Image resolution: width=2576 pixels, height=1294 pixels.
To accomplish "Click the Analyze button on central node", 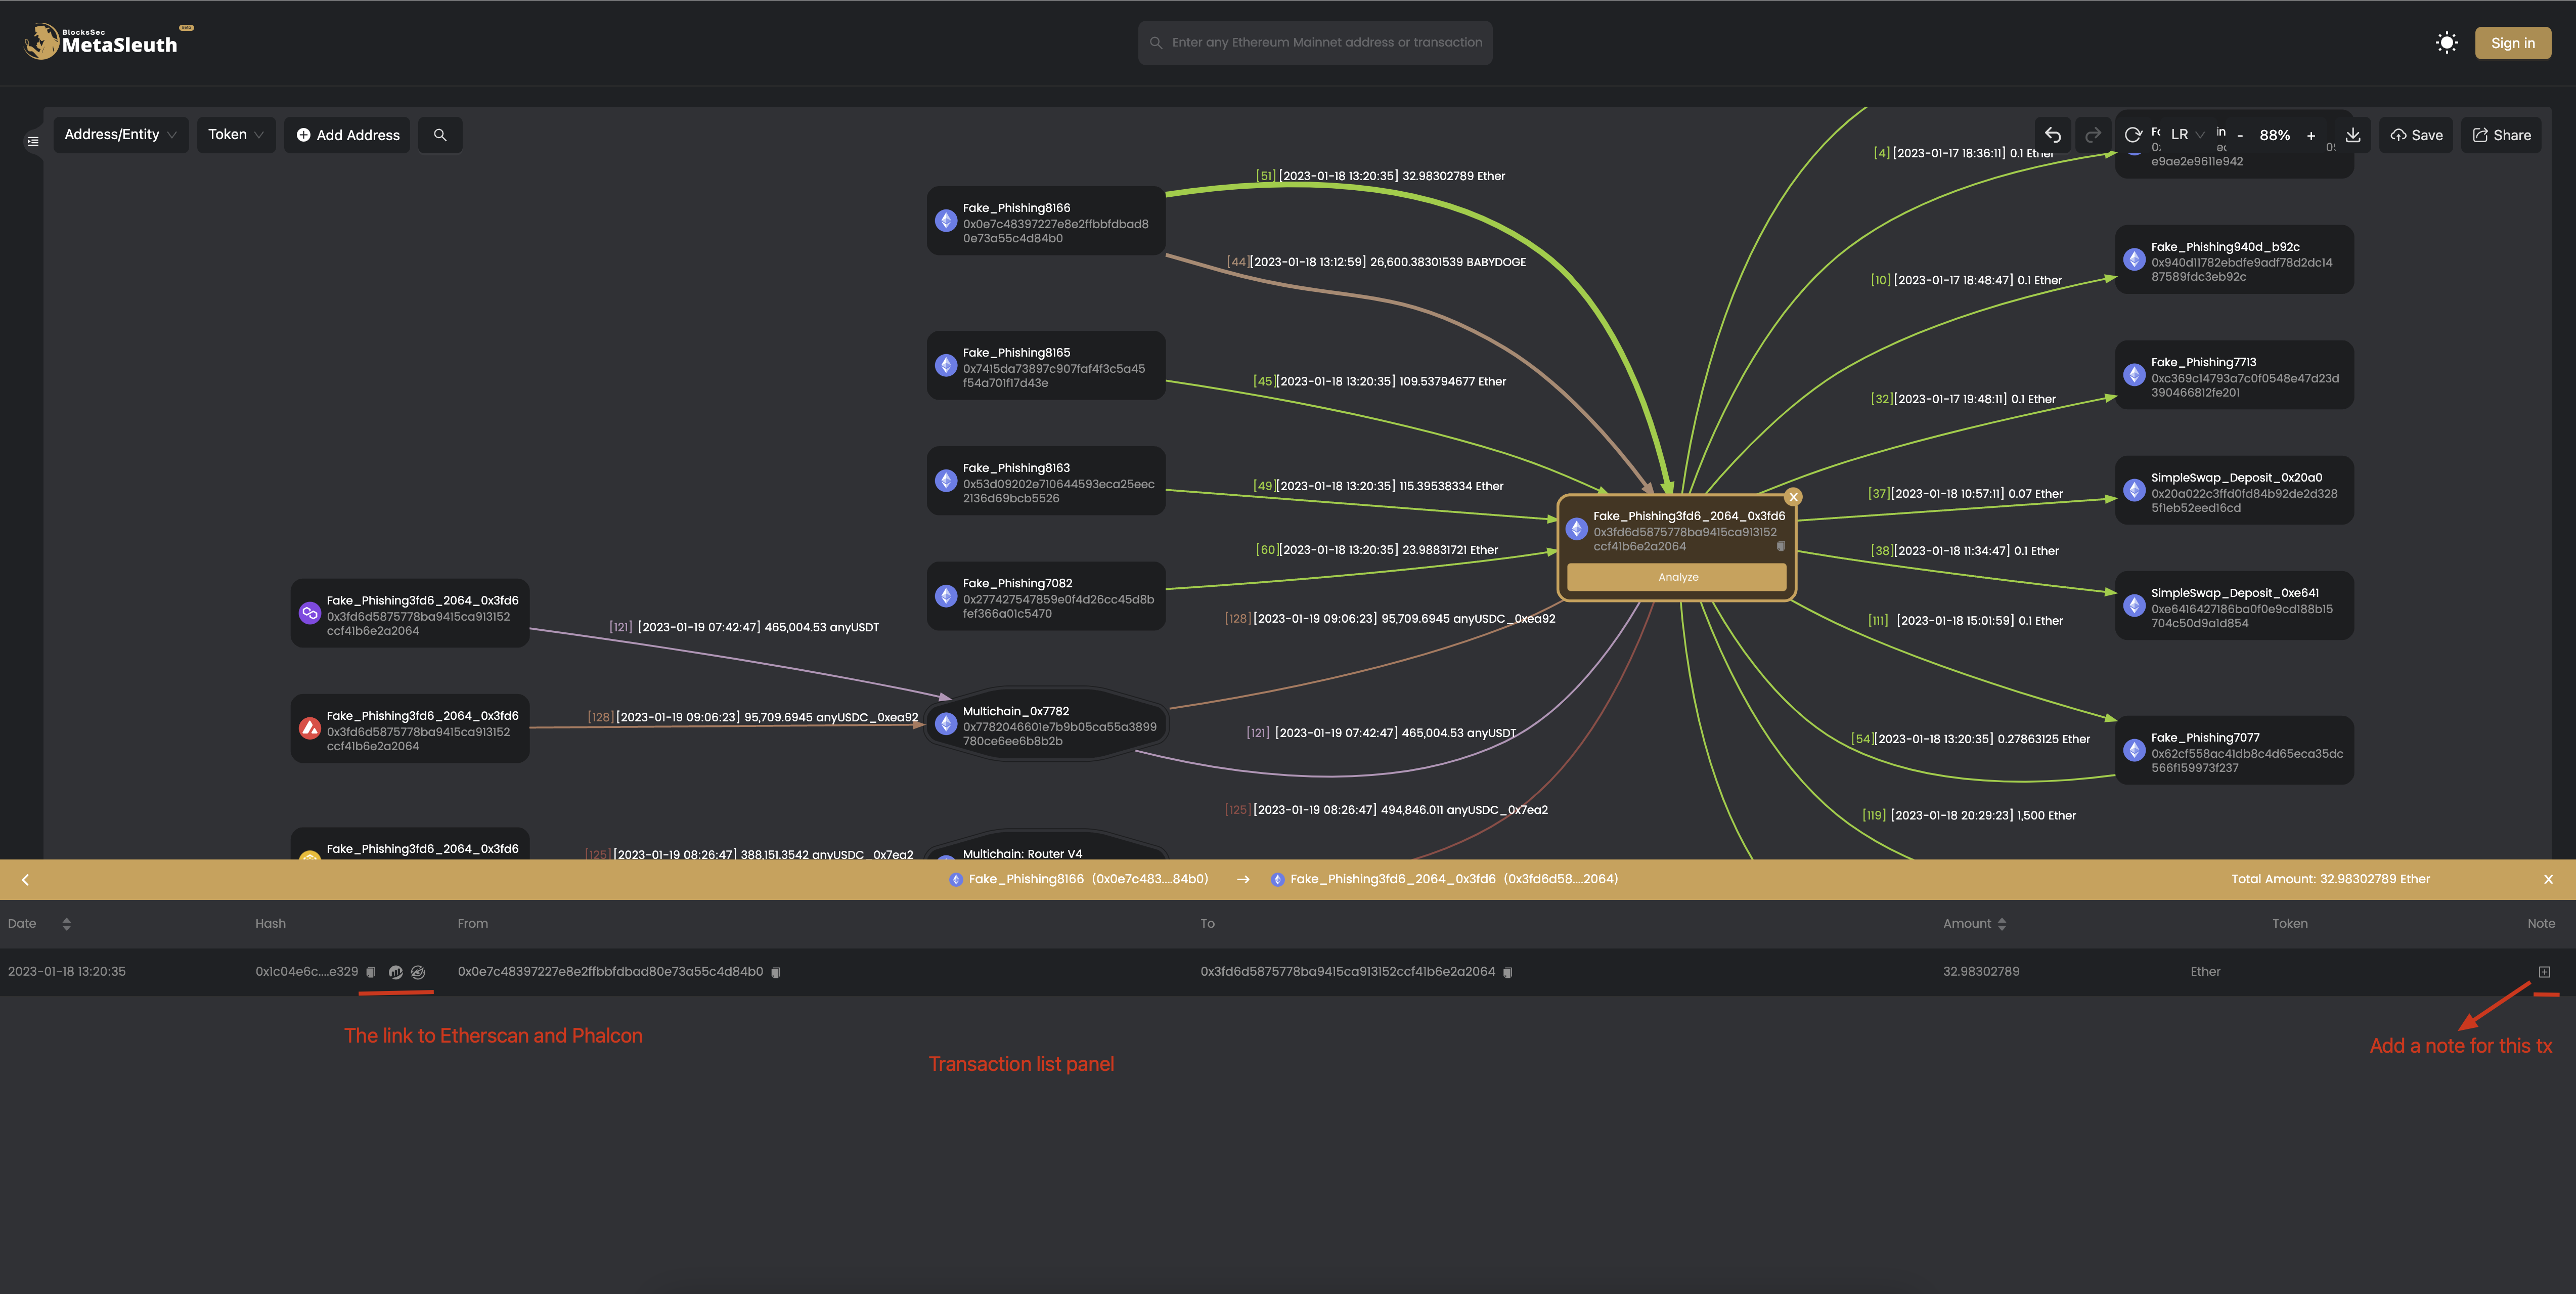I will click(1677, 577).
